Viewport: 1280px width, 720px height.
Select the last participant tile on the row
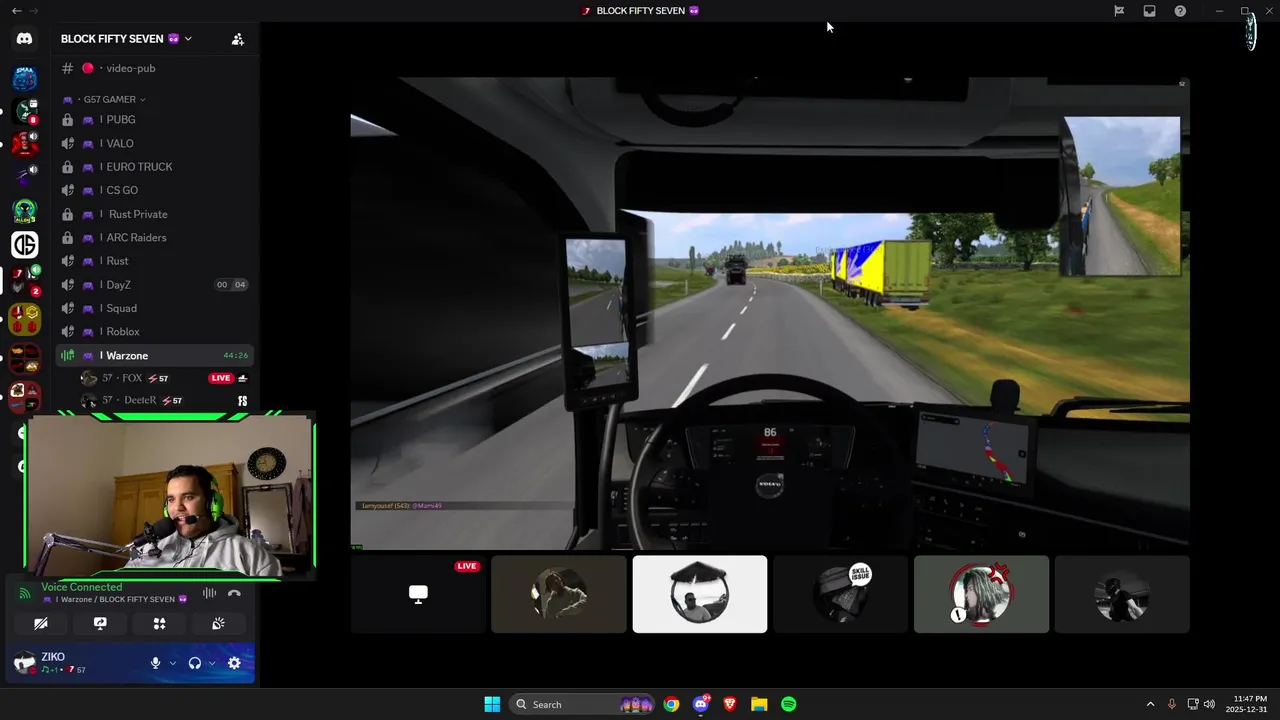pyautogui.click(x=1122, y=594)
